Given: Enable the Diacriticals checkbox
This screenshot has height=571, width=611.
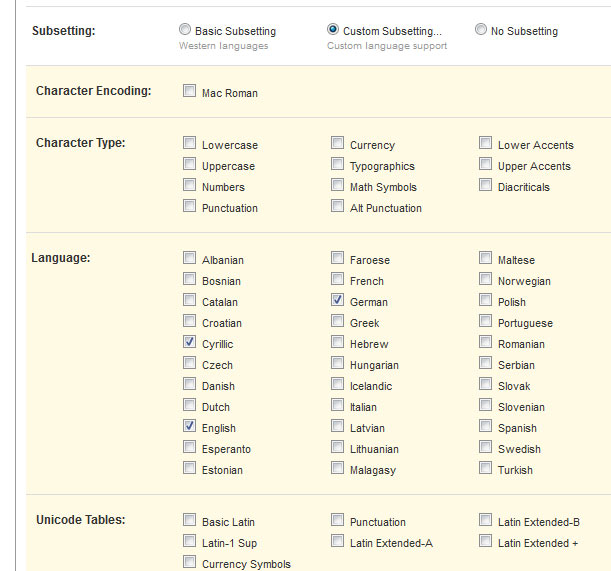Looking at the screenshot, I should (x=486, y=185).
